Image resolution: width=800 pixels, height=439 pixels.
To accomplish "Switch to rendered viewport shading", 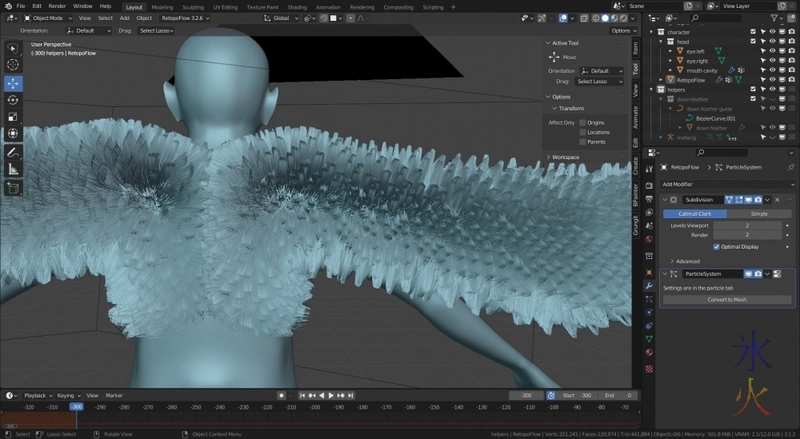I will [623, 18].
